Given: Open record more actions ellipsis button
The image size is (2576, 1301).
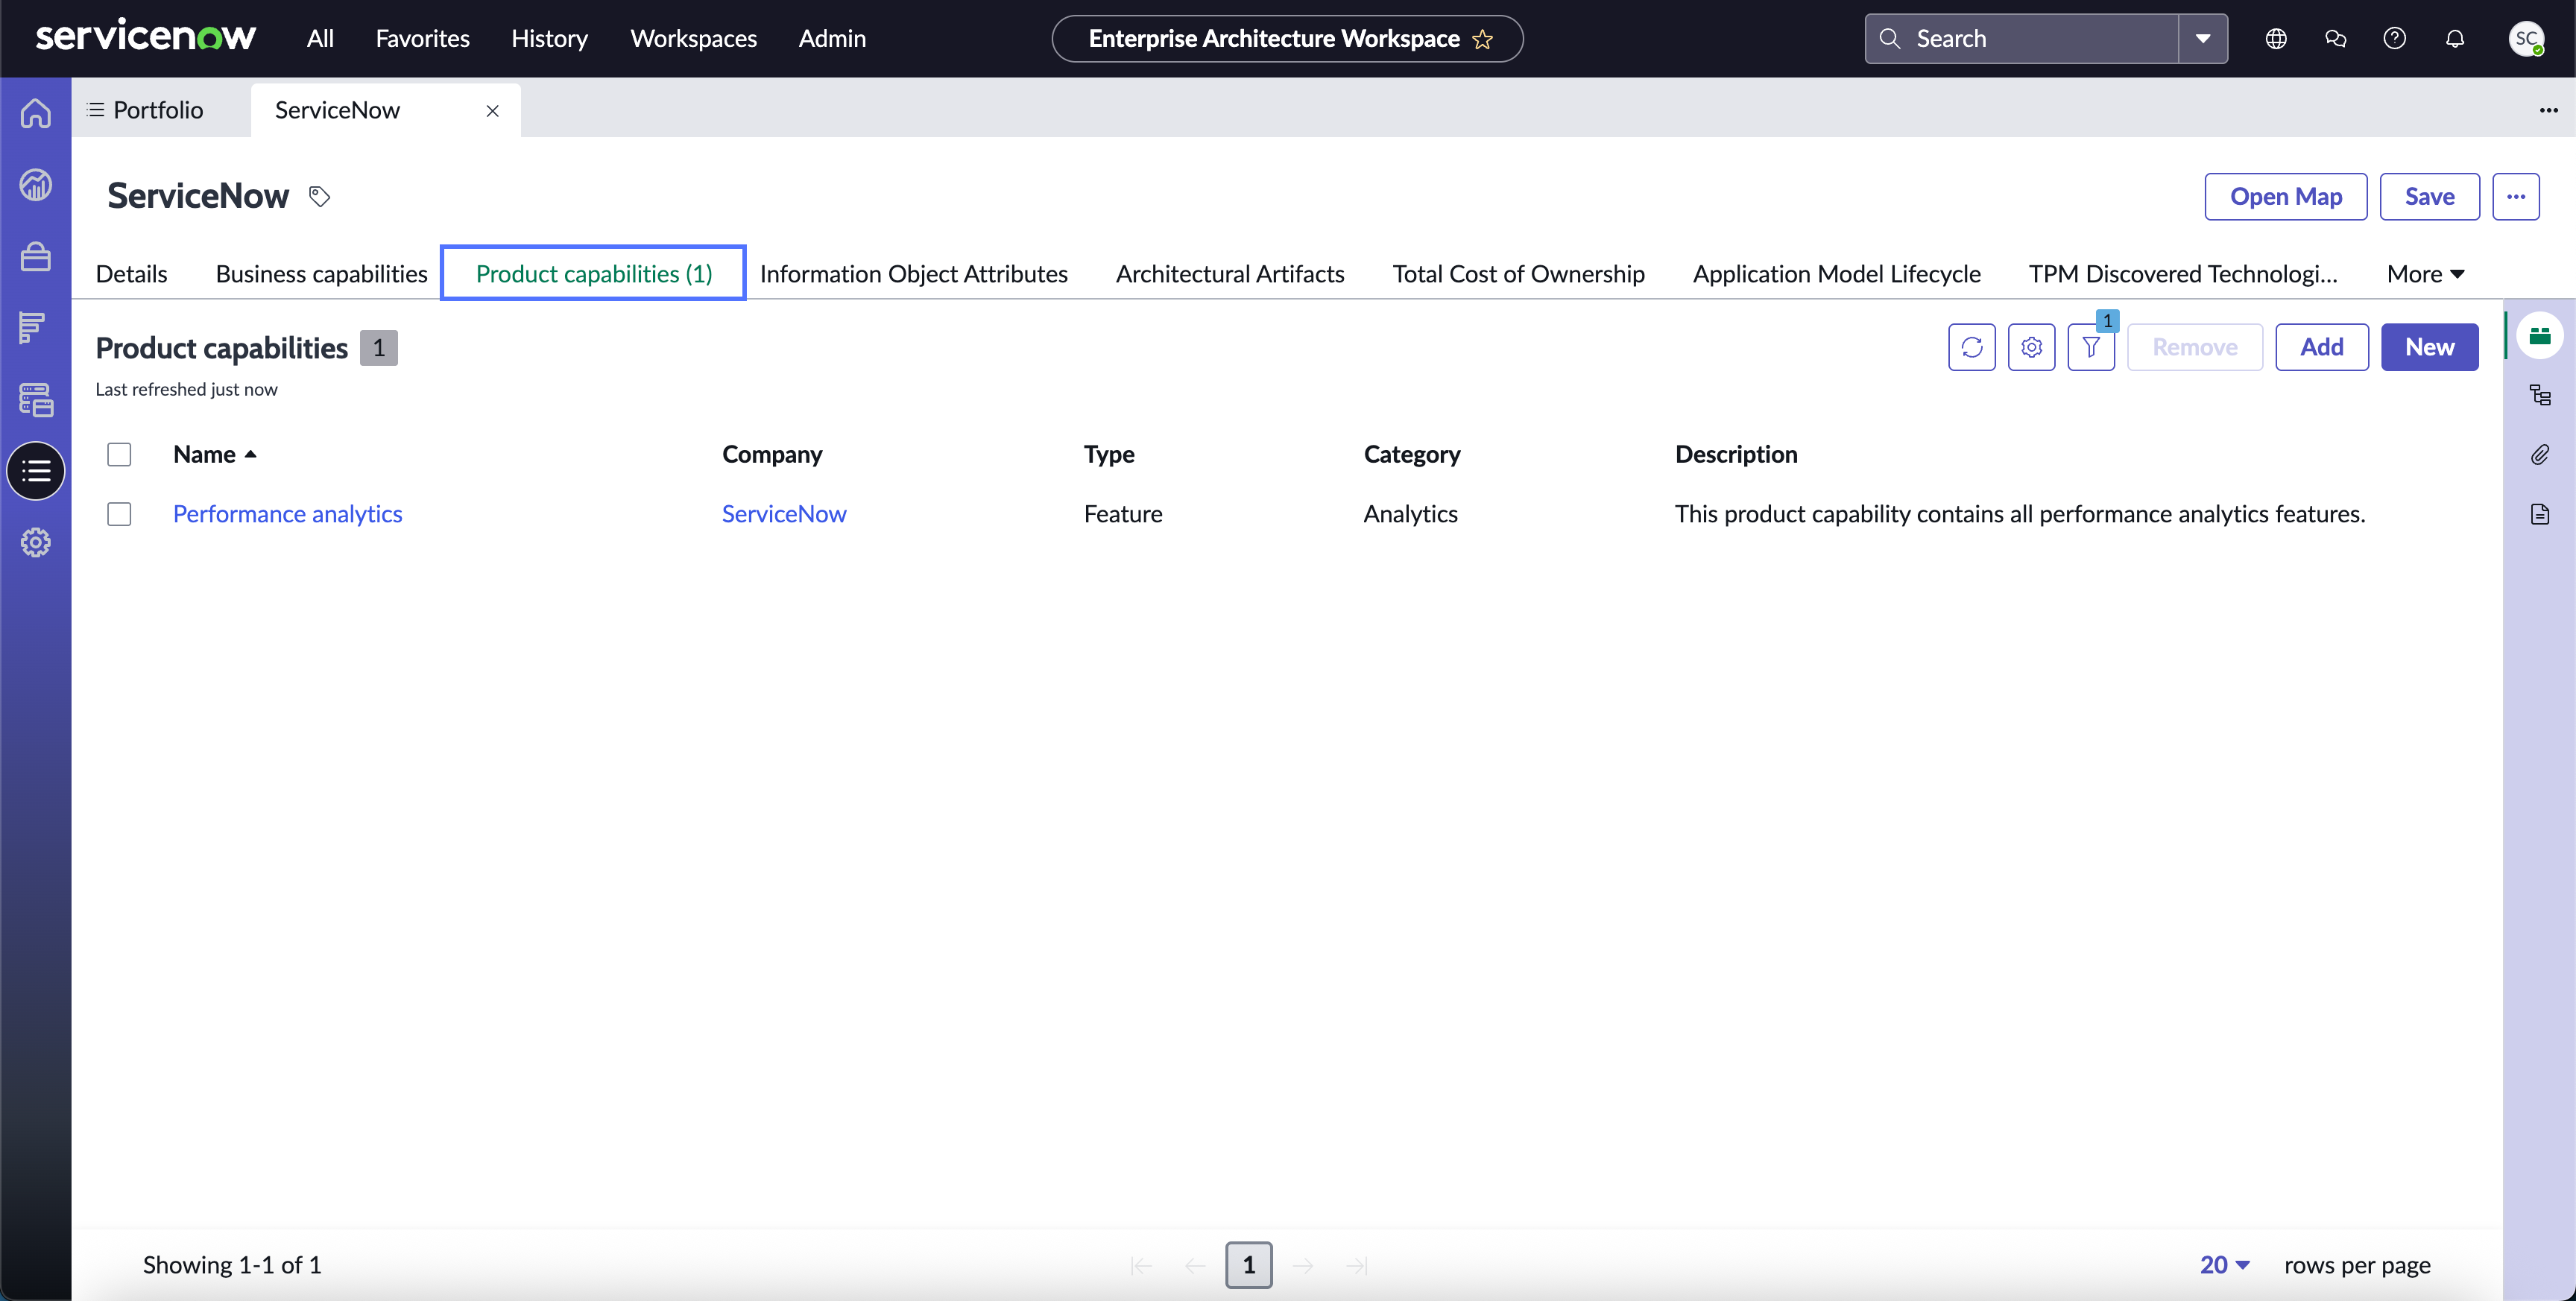Looking at the screenshot, I should [x=2516, y=196].
